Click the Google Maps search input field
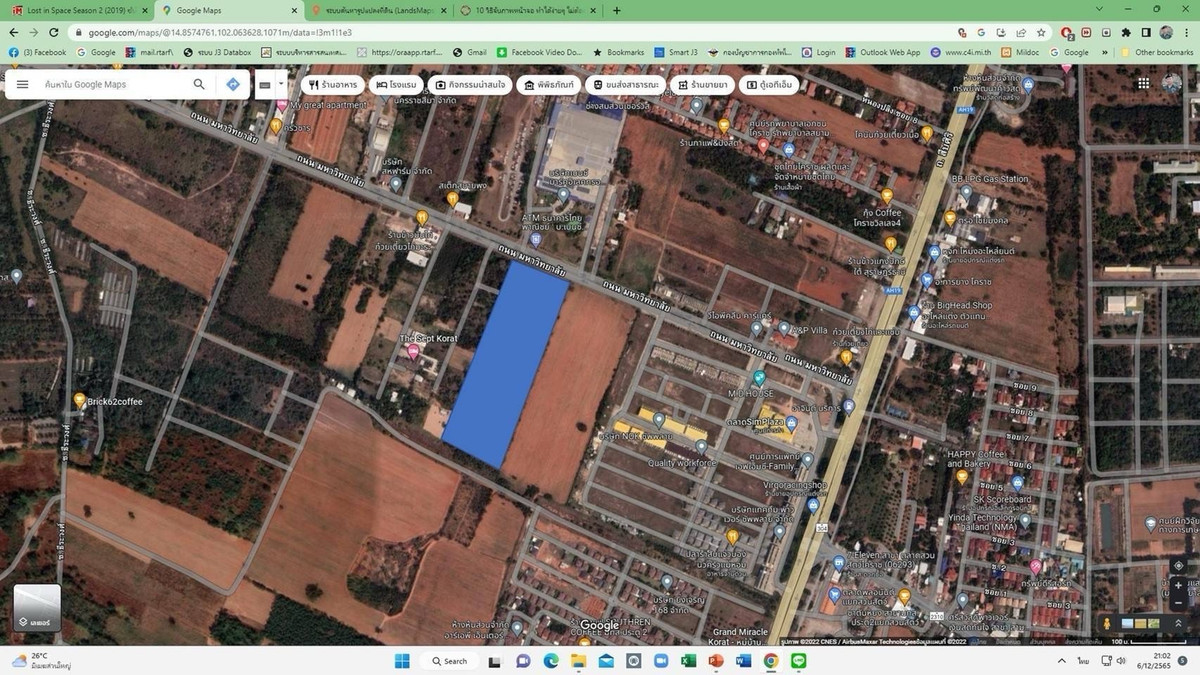1200x675 pixels. click(x=110, y=85)
